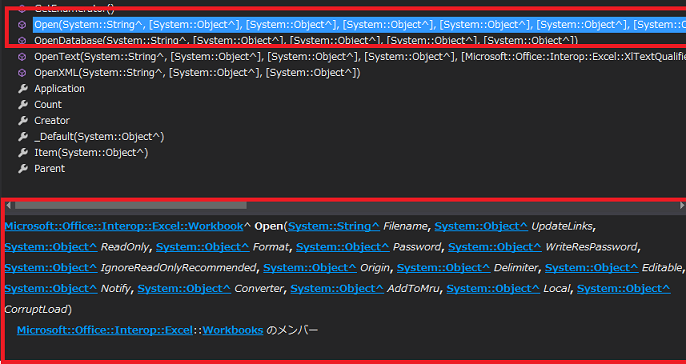Select the Application property
The height and width of the screenshot is (364, 686).
(x=60, y=89)
